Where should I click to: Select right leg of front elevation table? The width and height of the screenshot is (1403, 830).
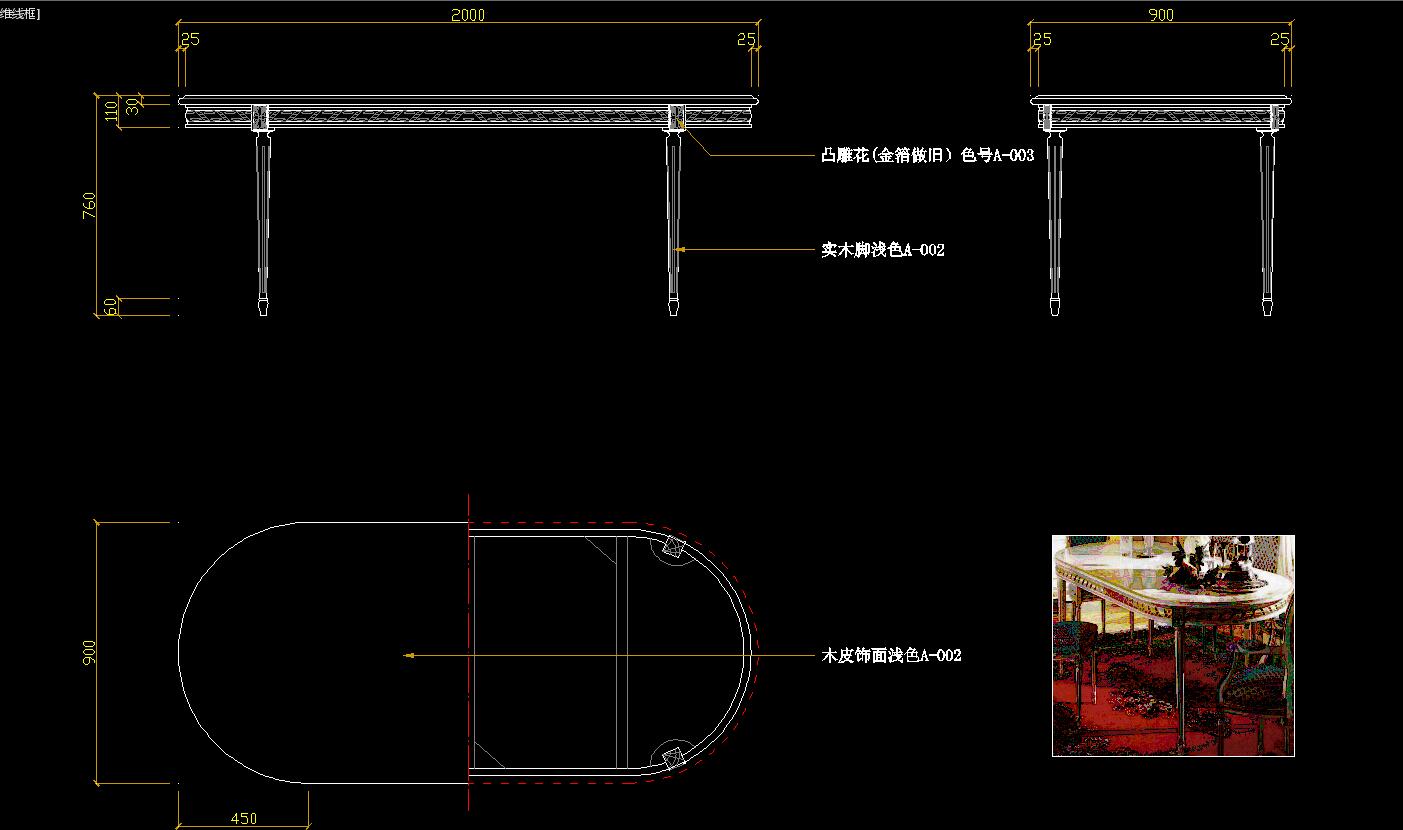point(674,224)
